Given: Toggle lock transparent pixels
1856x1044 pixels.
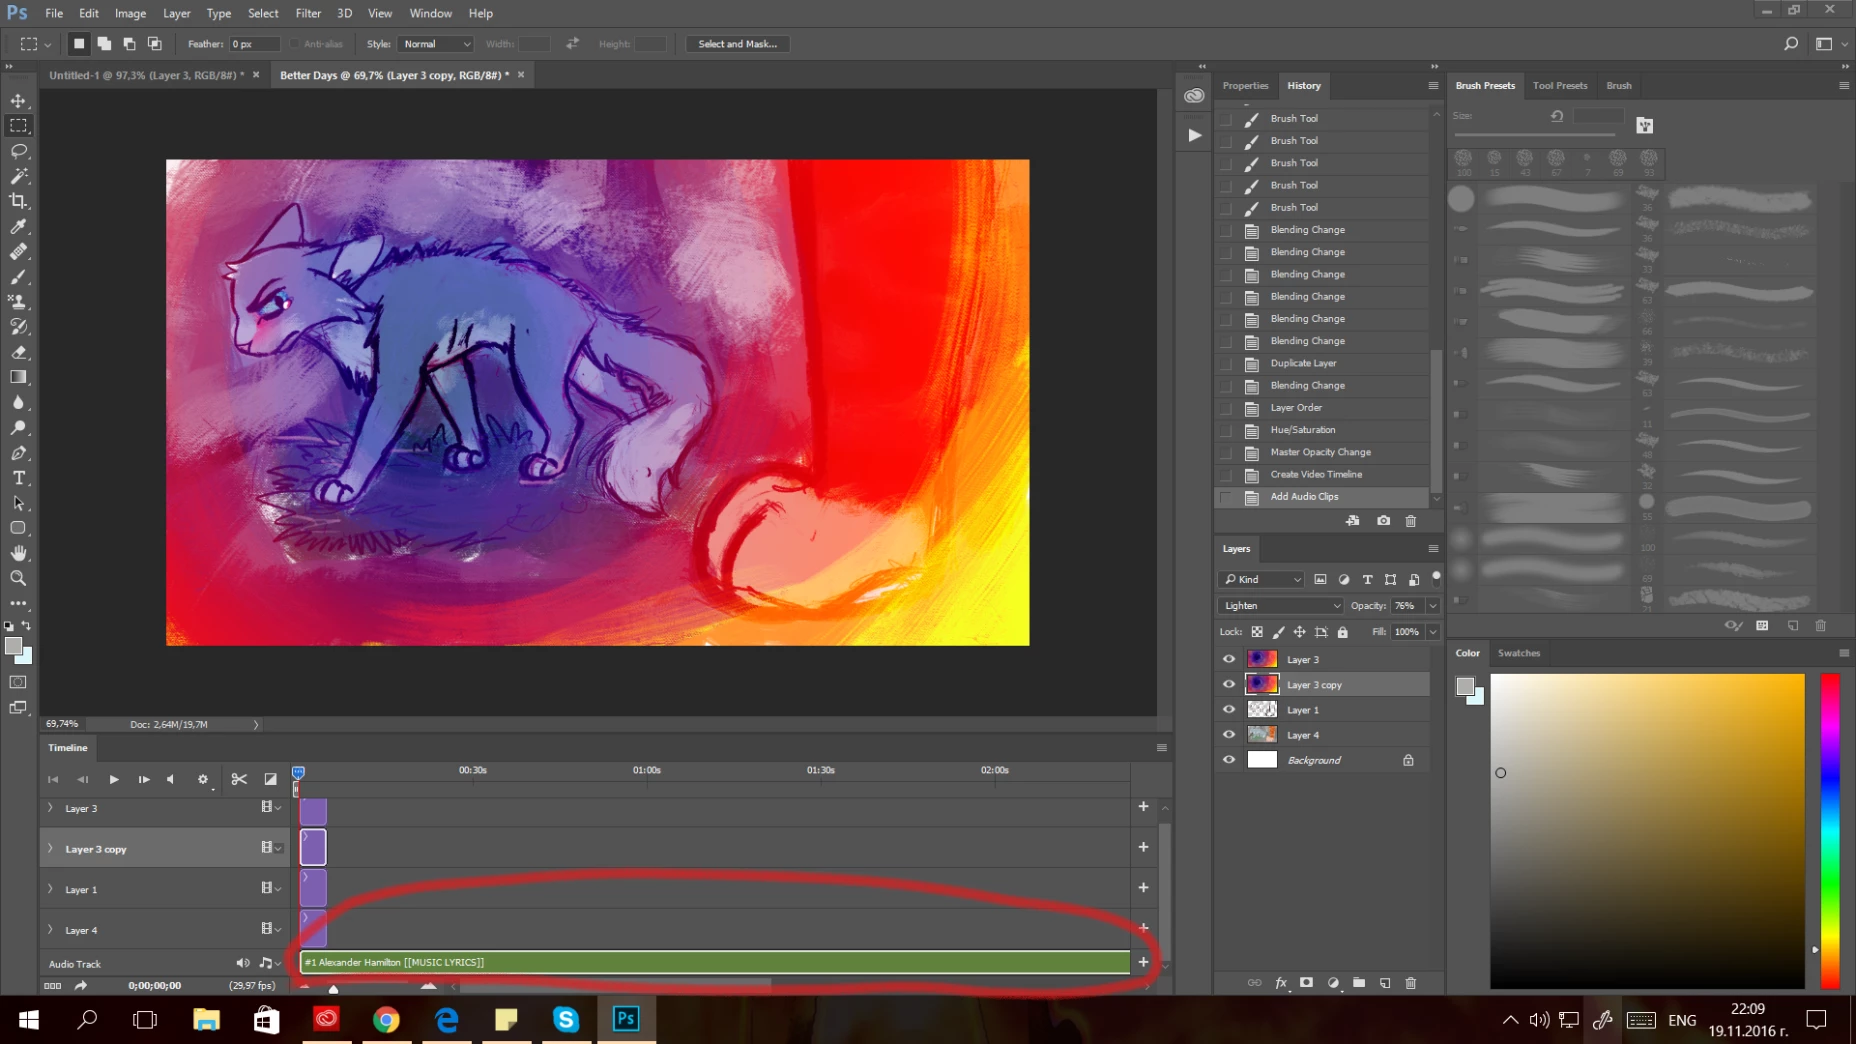Looking at the screenshot, I should (1257, 632).
